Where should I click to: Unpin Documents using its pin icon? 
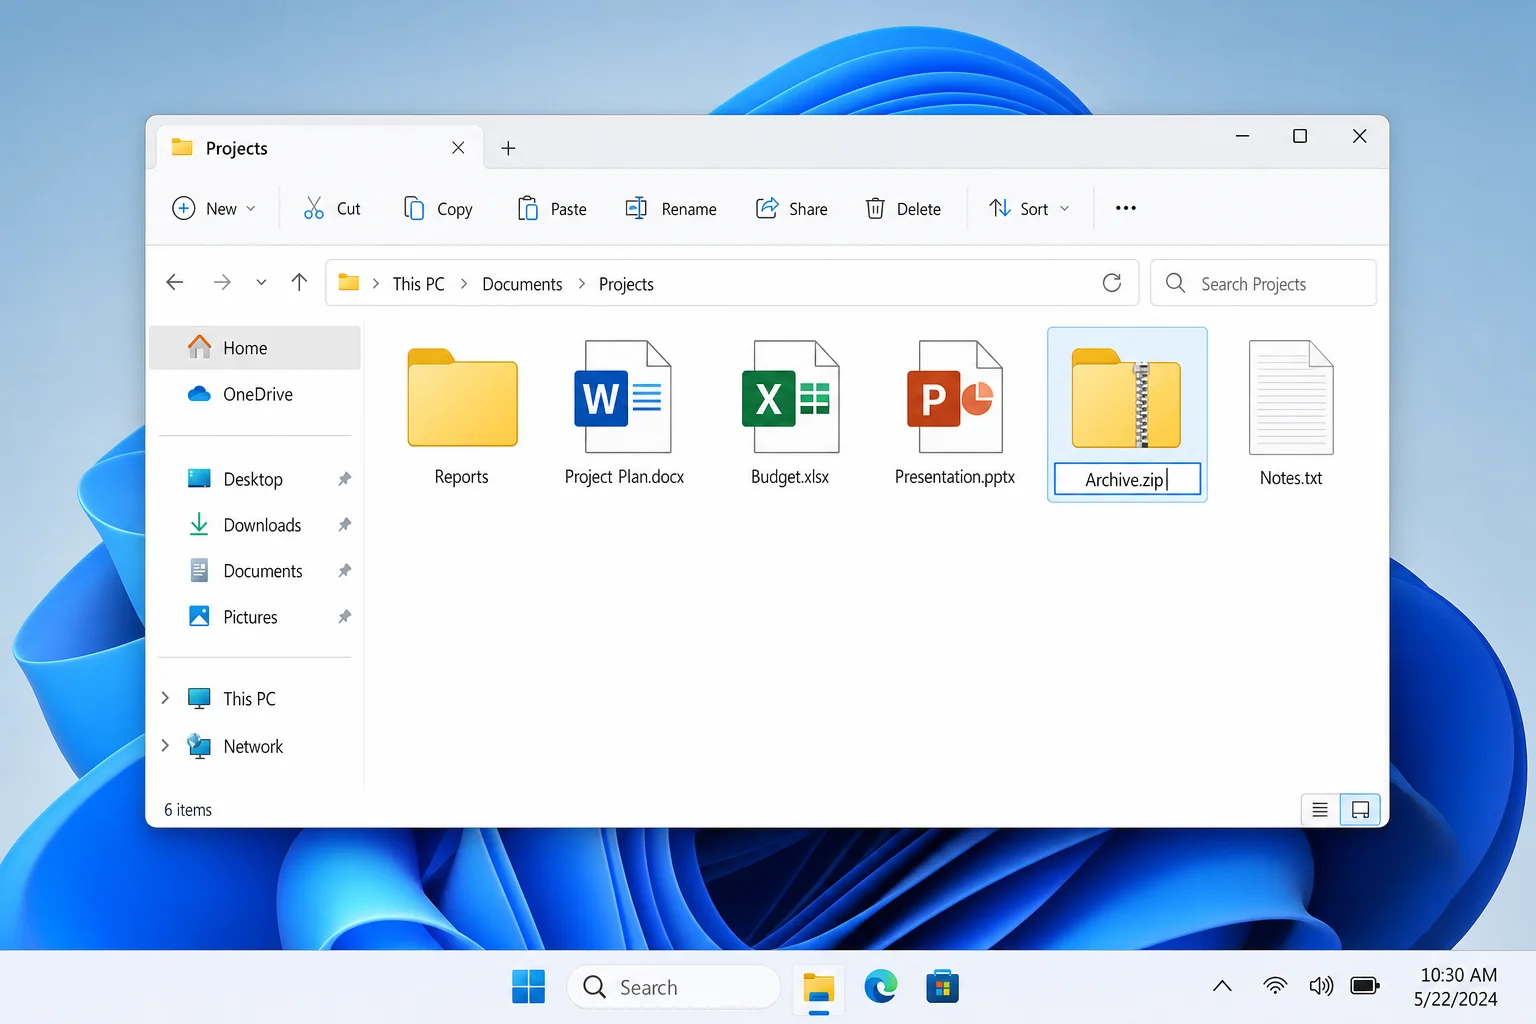[344, 571]
